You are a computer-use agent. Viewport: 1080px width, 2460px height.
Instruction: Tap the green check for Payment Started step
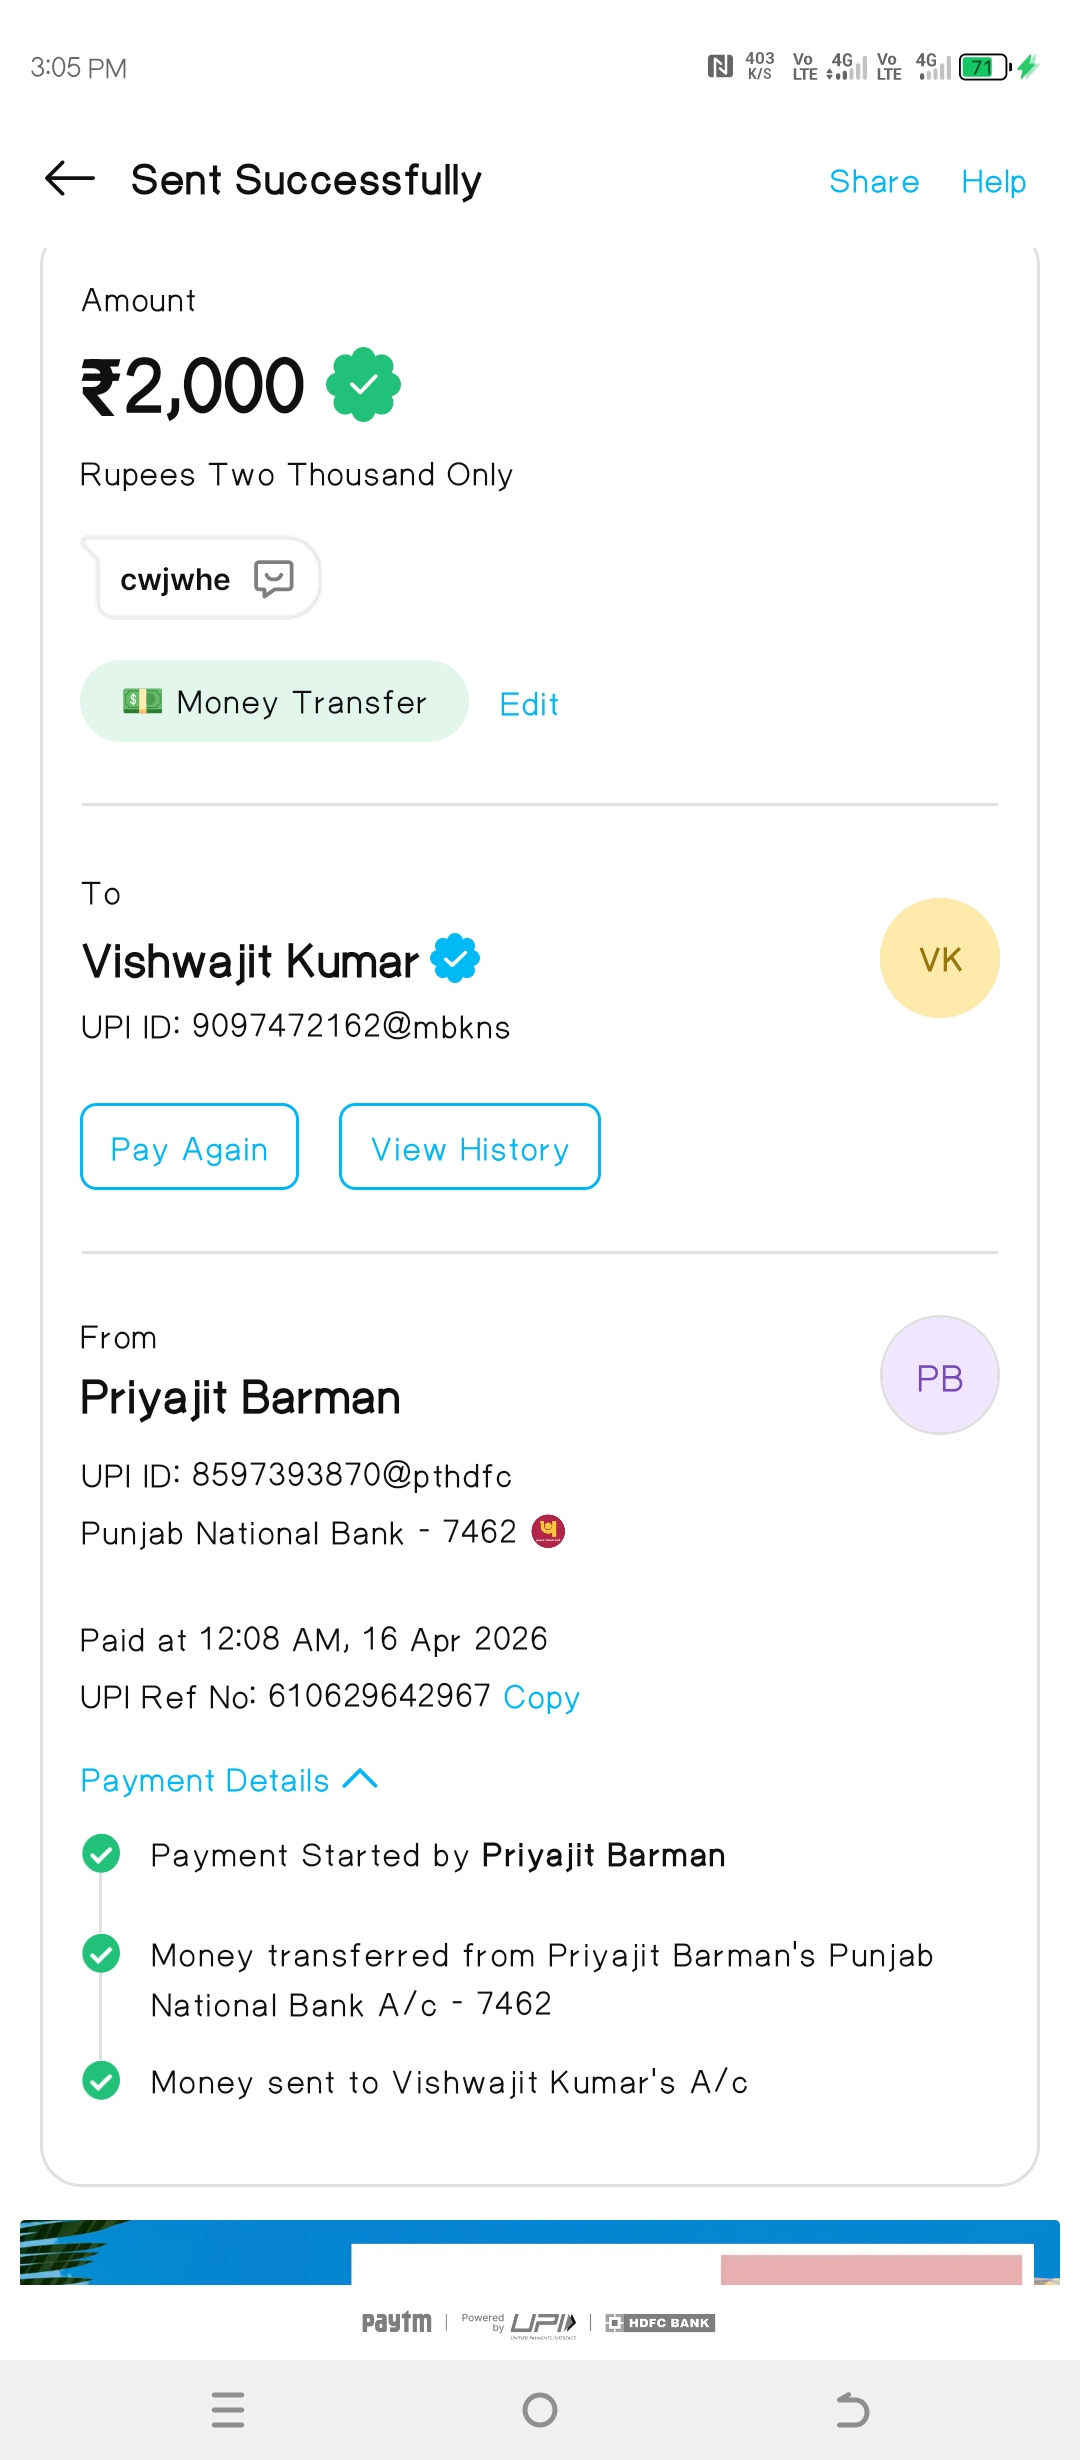point(101,1854)
